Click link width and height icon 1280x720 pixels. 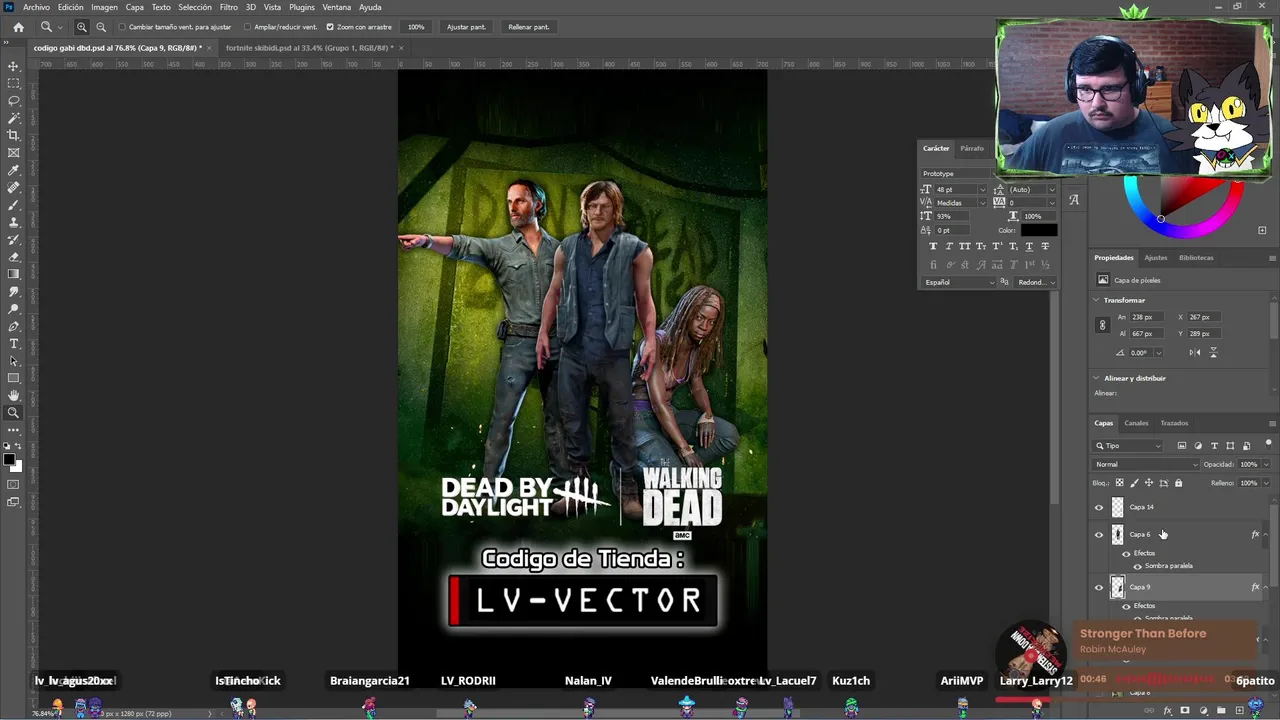[x=1102, y=325]
